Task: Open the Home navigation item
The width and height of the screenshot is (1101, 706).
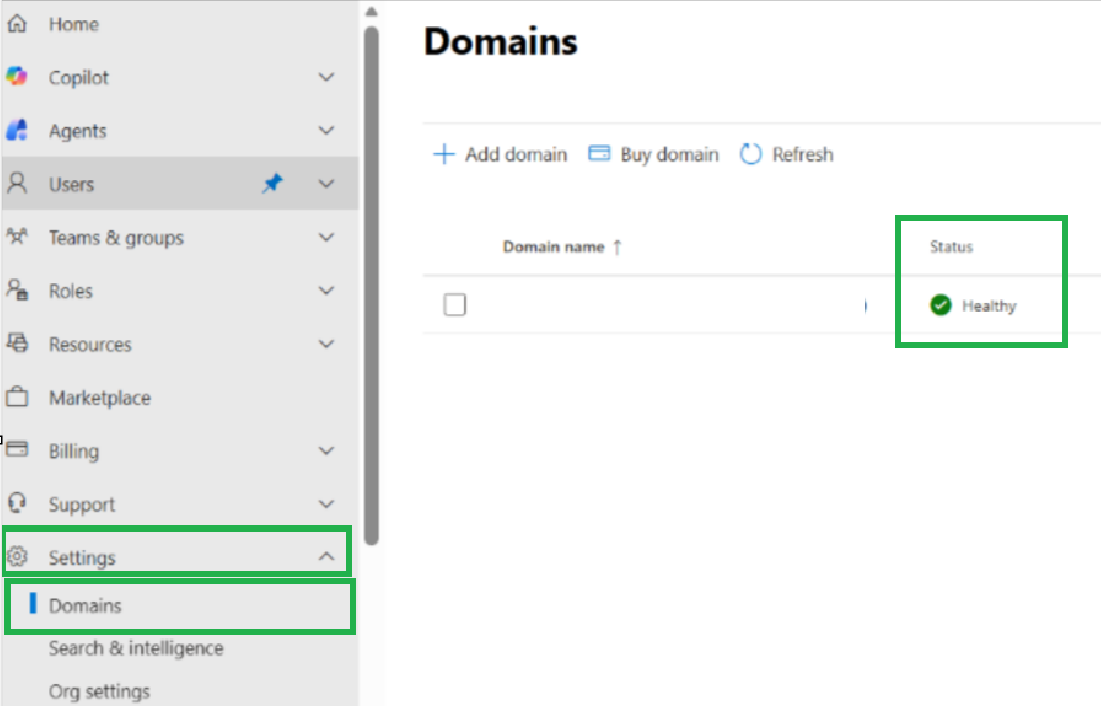Action: coord(180,25)
